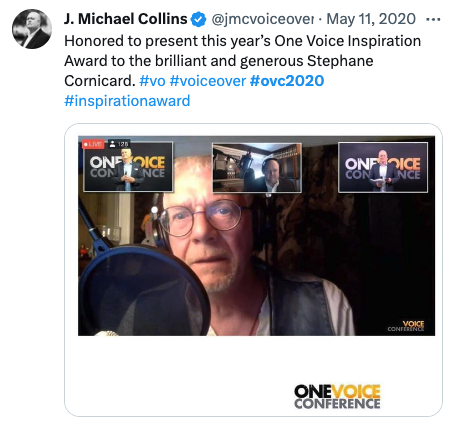The image size is (454, 422).
Task: Follow the #voiceover hashtag
Action: pos(208,81)
